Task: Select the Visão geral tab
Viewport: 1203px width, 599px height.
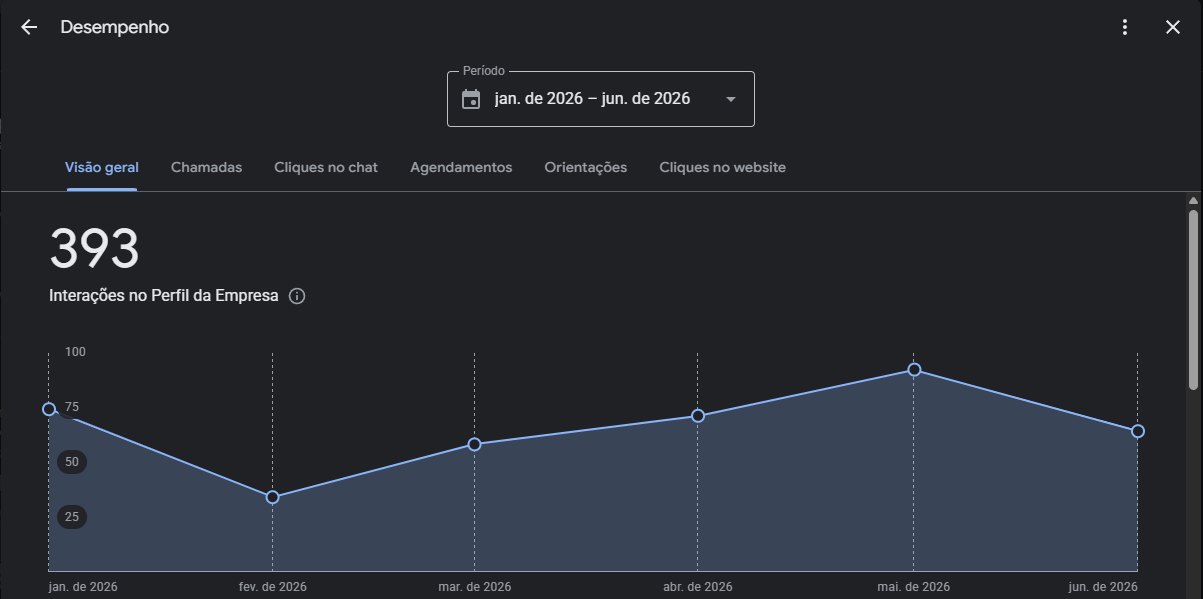Action: pyautogui.click(x=102, y=167)
